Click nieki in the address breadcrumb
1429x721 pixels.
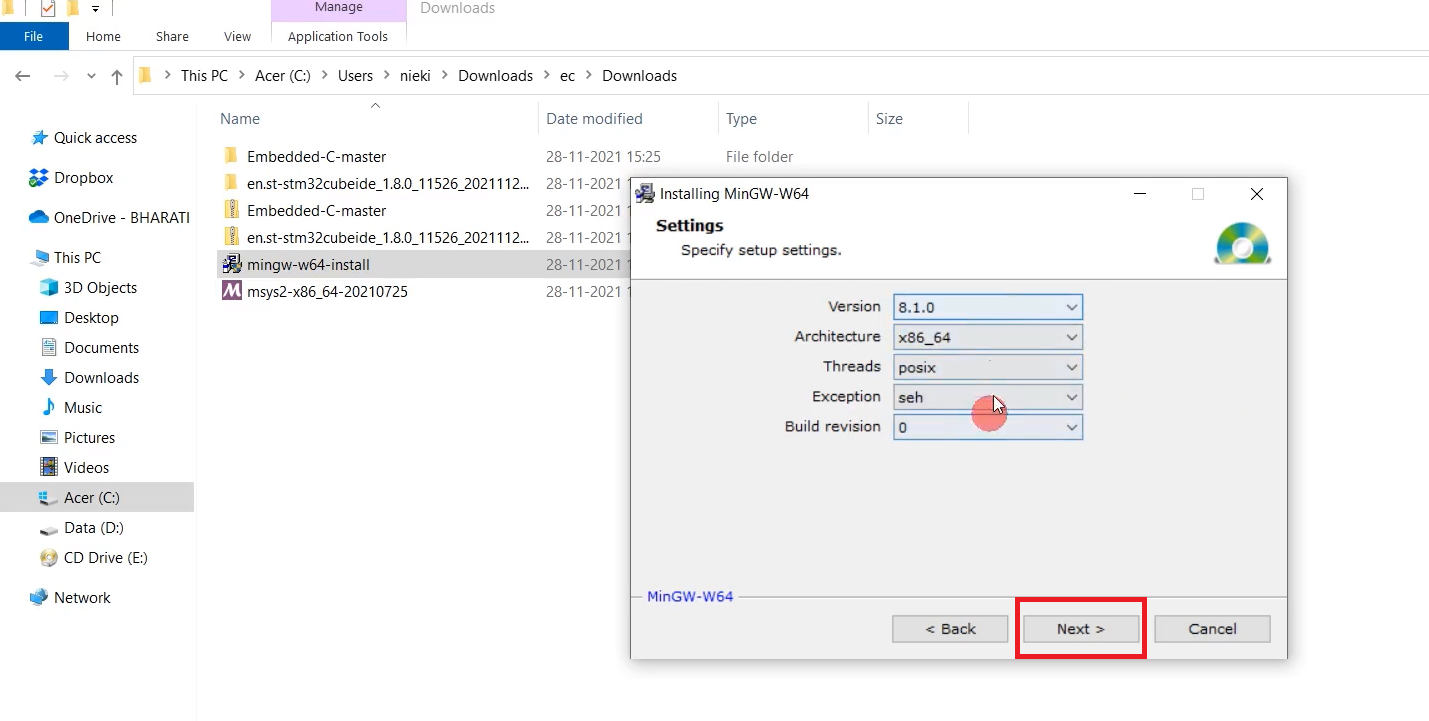(x=415, y=76)
